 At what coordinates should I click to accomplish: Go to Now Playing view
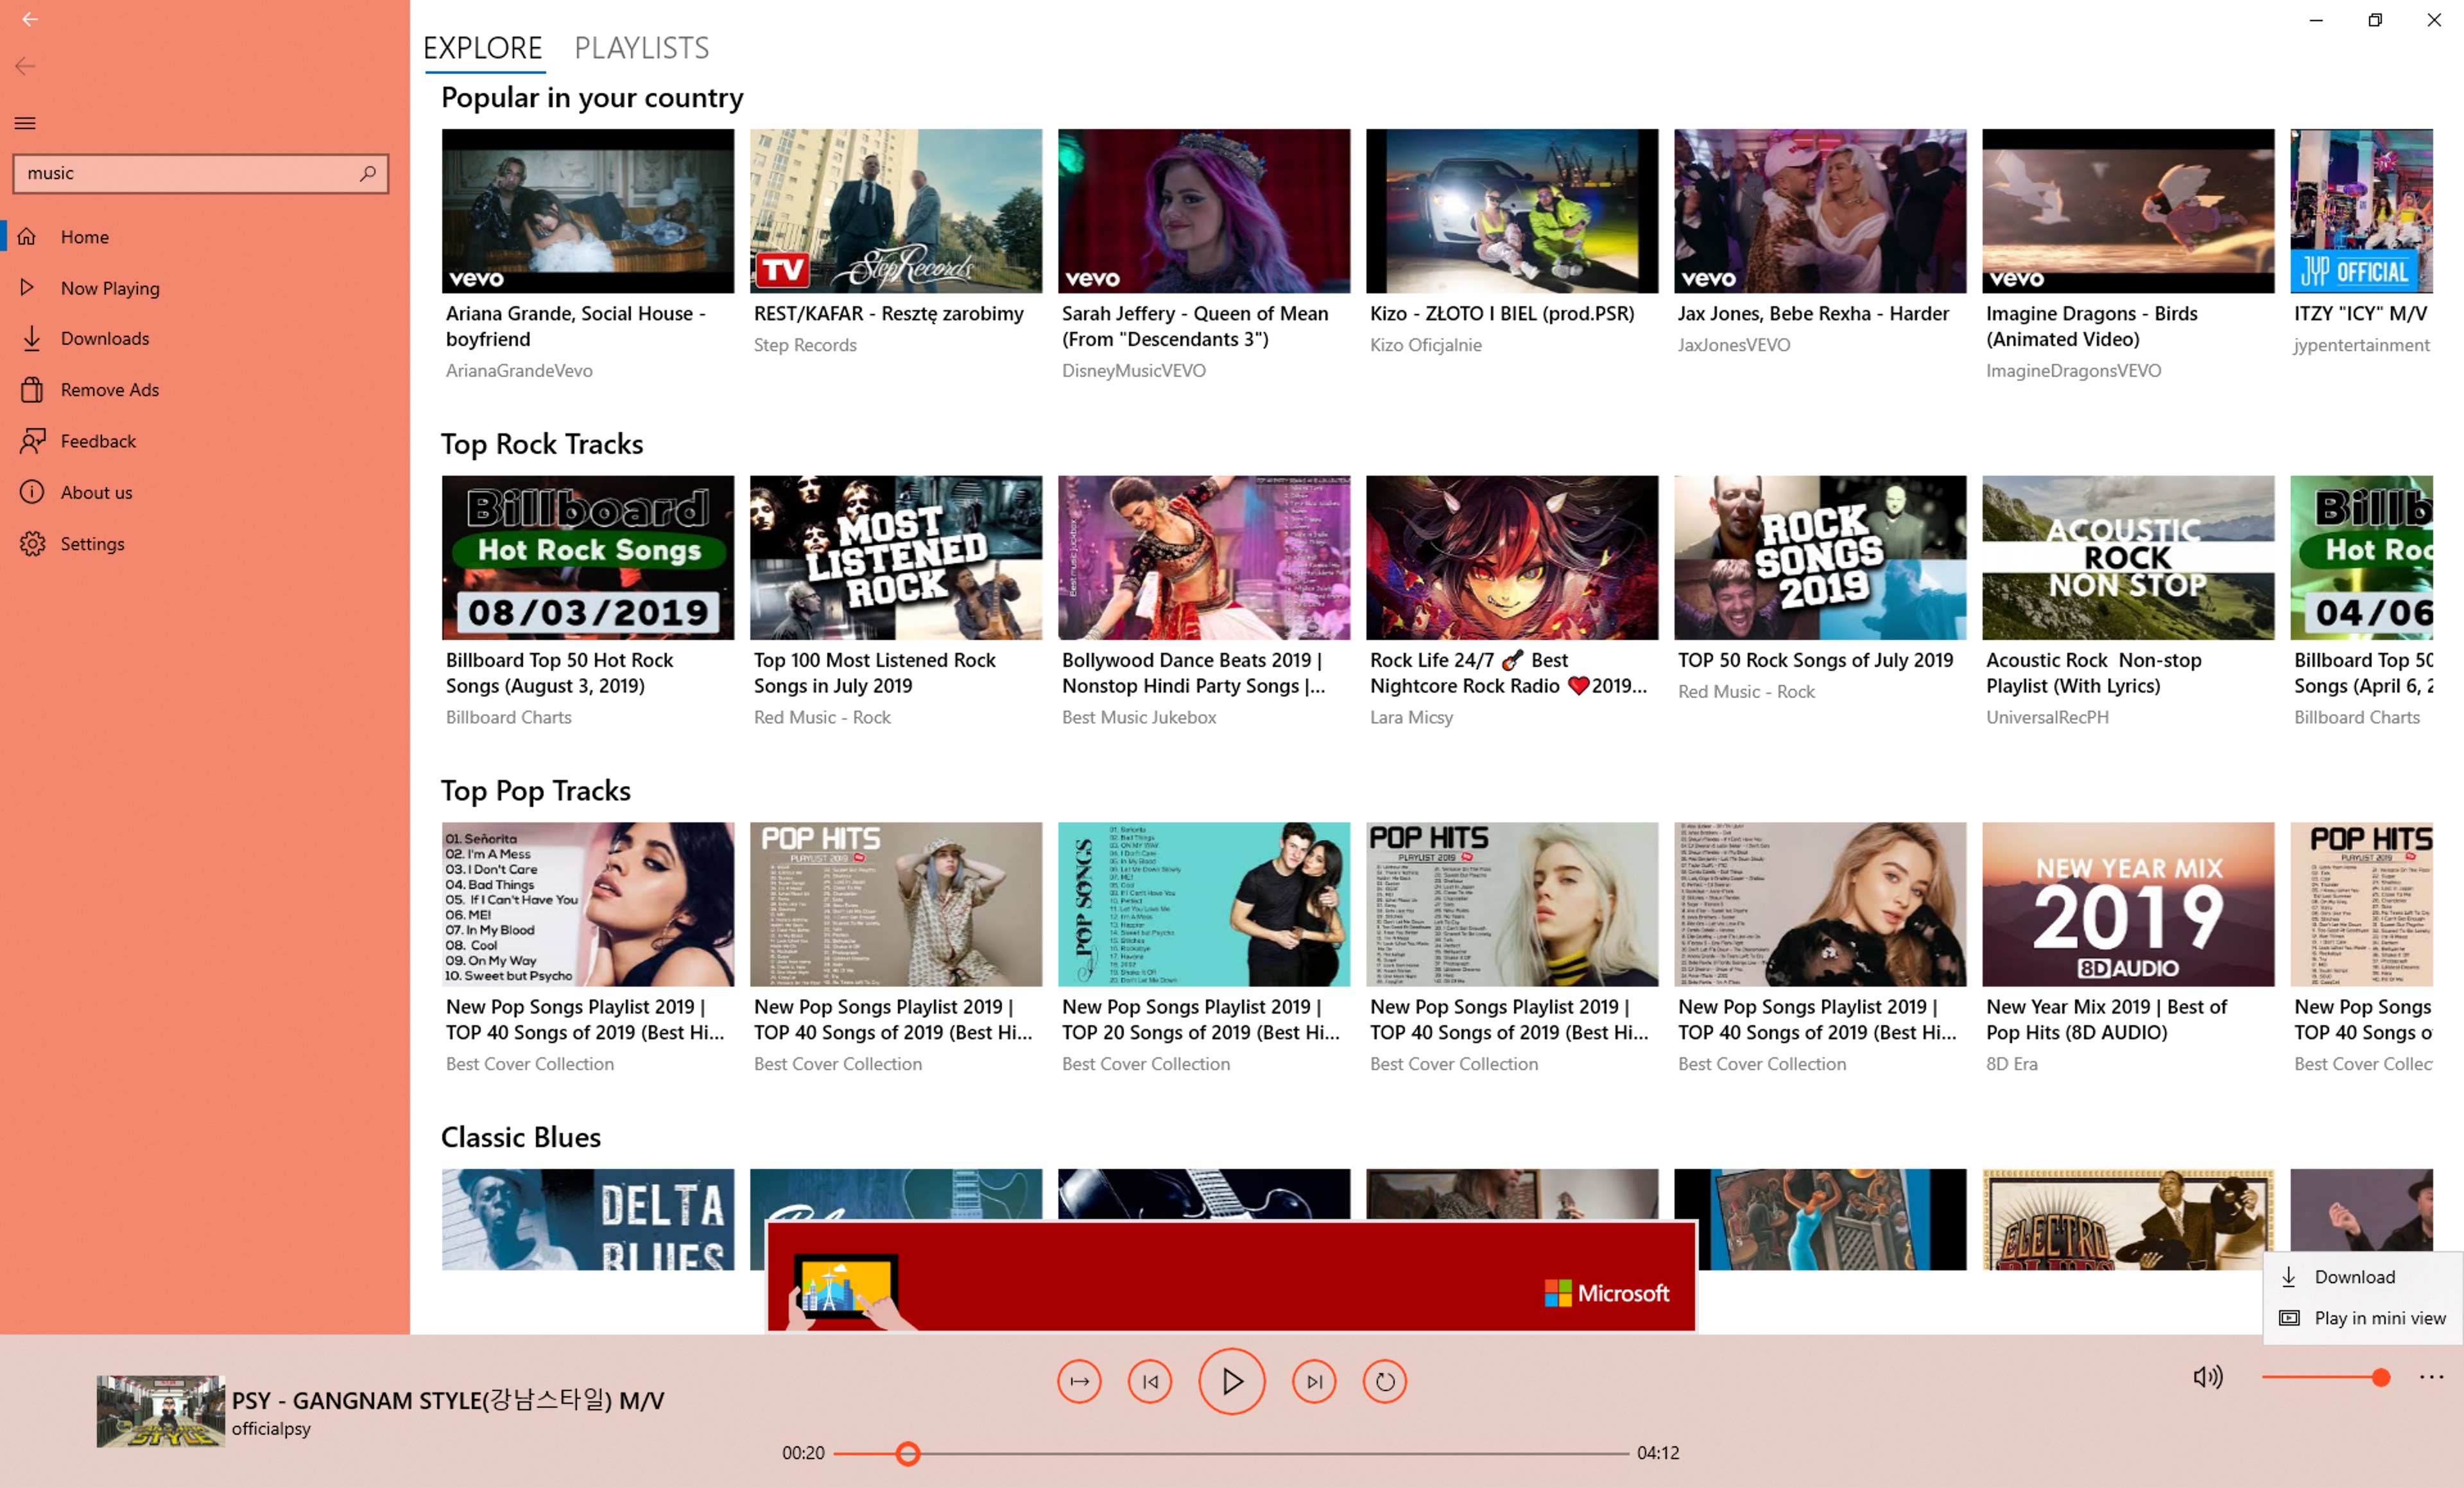point(109,288)
